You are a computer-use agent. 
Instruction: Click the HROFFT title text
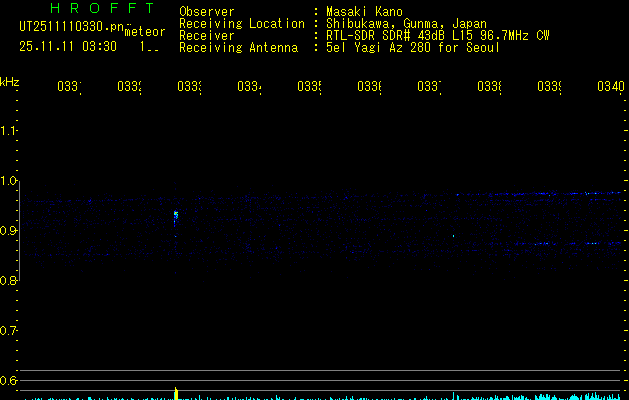coord(102,8)
